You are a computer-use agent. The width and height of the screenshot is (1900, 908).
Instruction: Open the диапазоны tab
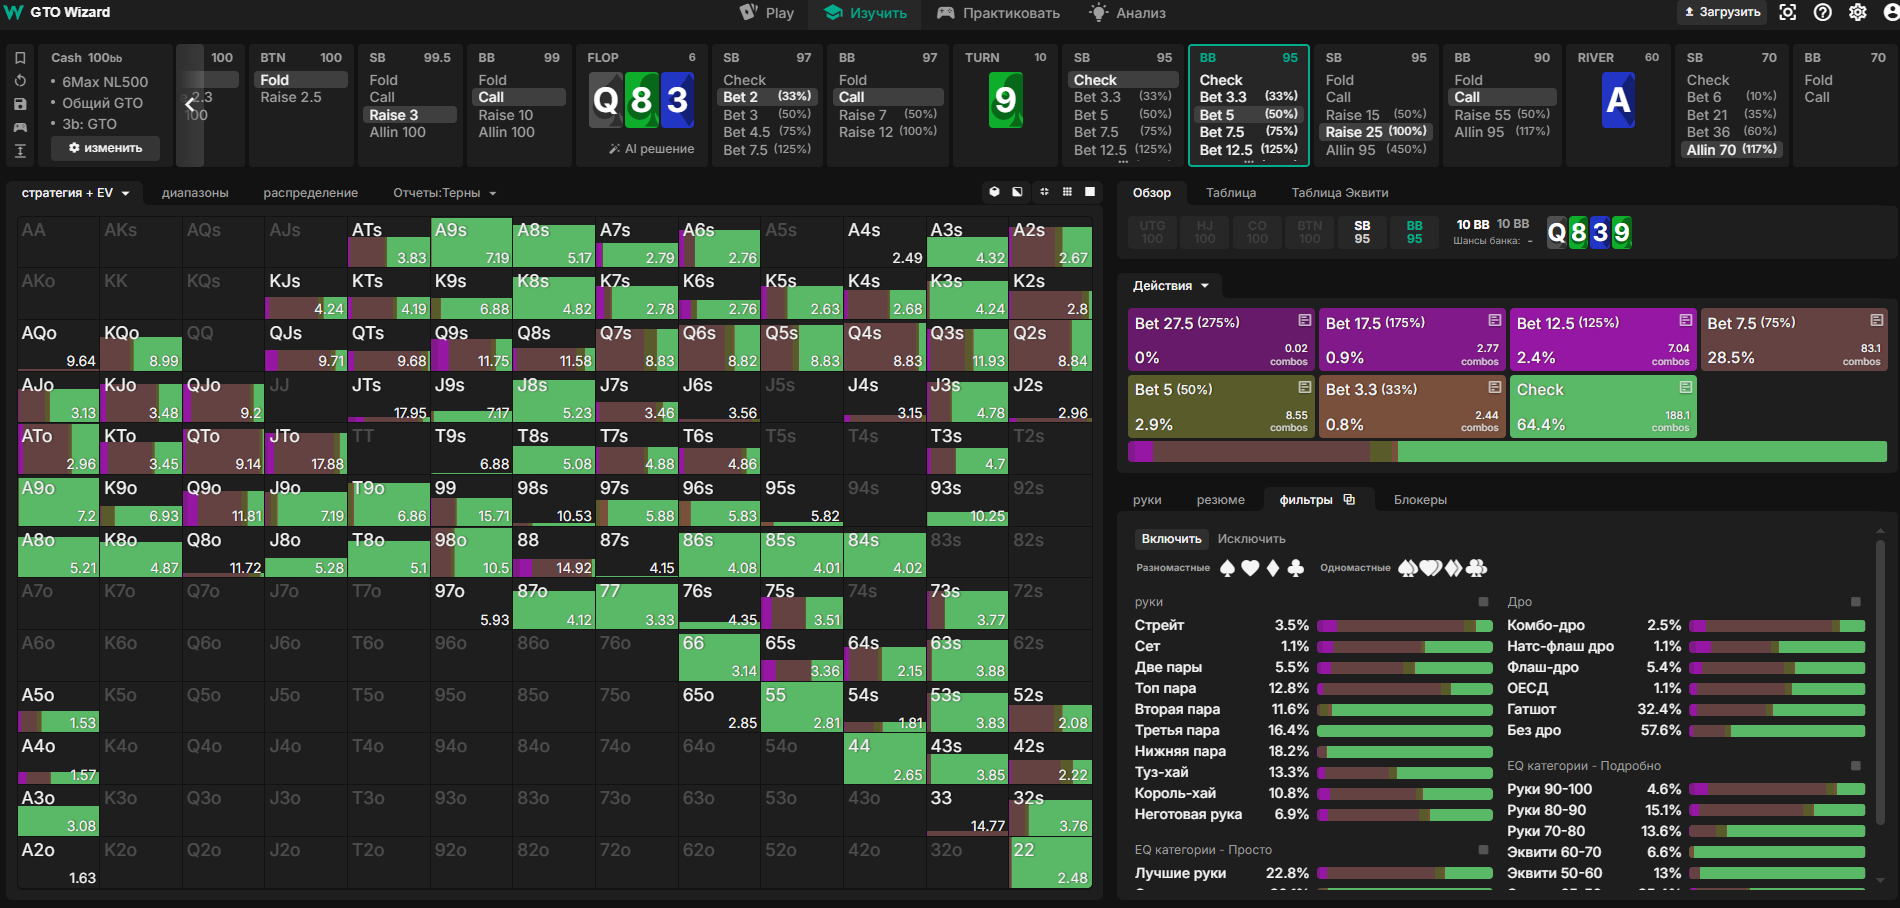(195, 193)
